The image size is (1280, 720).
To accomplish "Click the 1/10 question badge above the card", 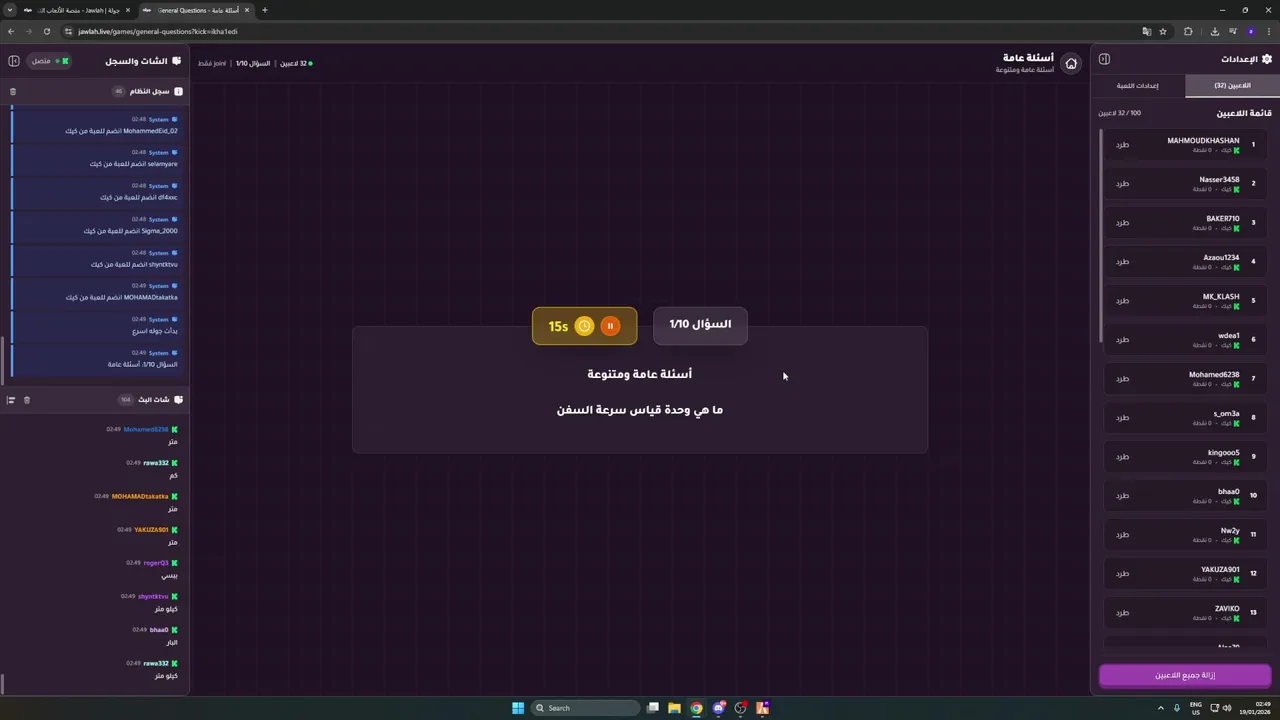I will pos(700,325).
